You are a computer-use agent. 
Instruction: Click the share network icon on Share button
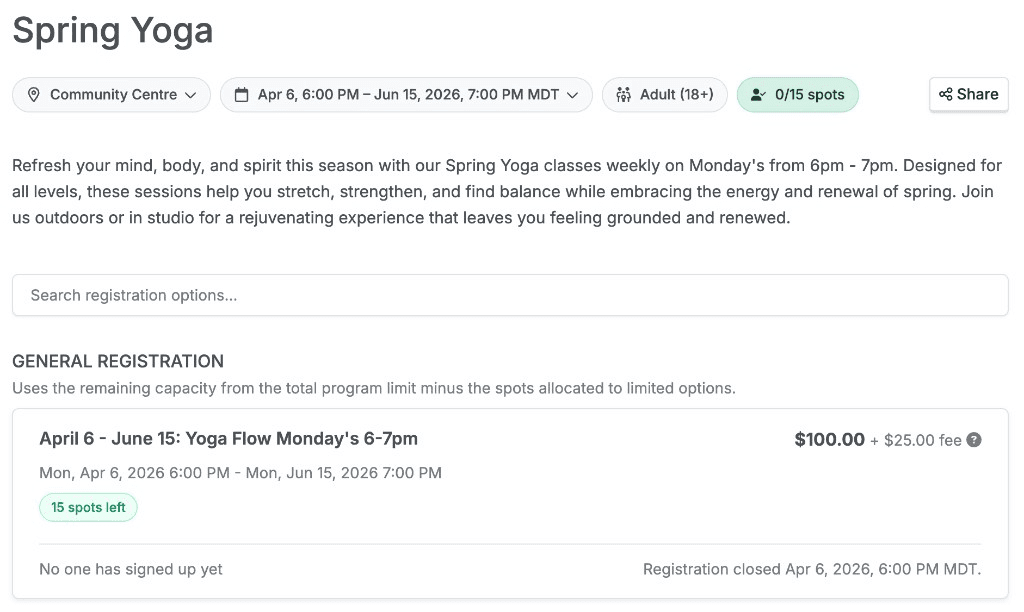pyautogui.click(x=943, y=94)
